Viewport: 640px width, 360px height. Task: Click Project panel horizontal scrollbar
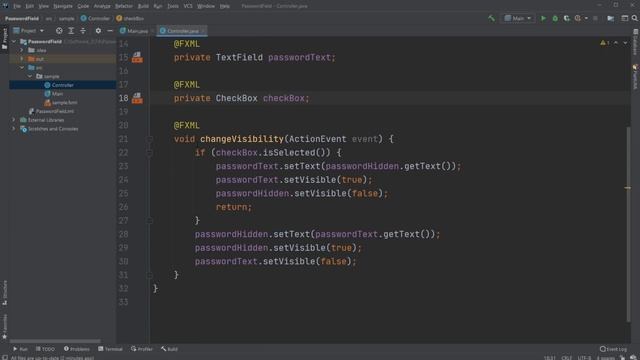pos(55,341)
